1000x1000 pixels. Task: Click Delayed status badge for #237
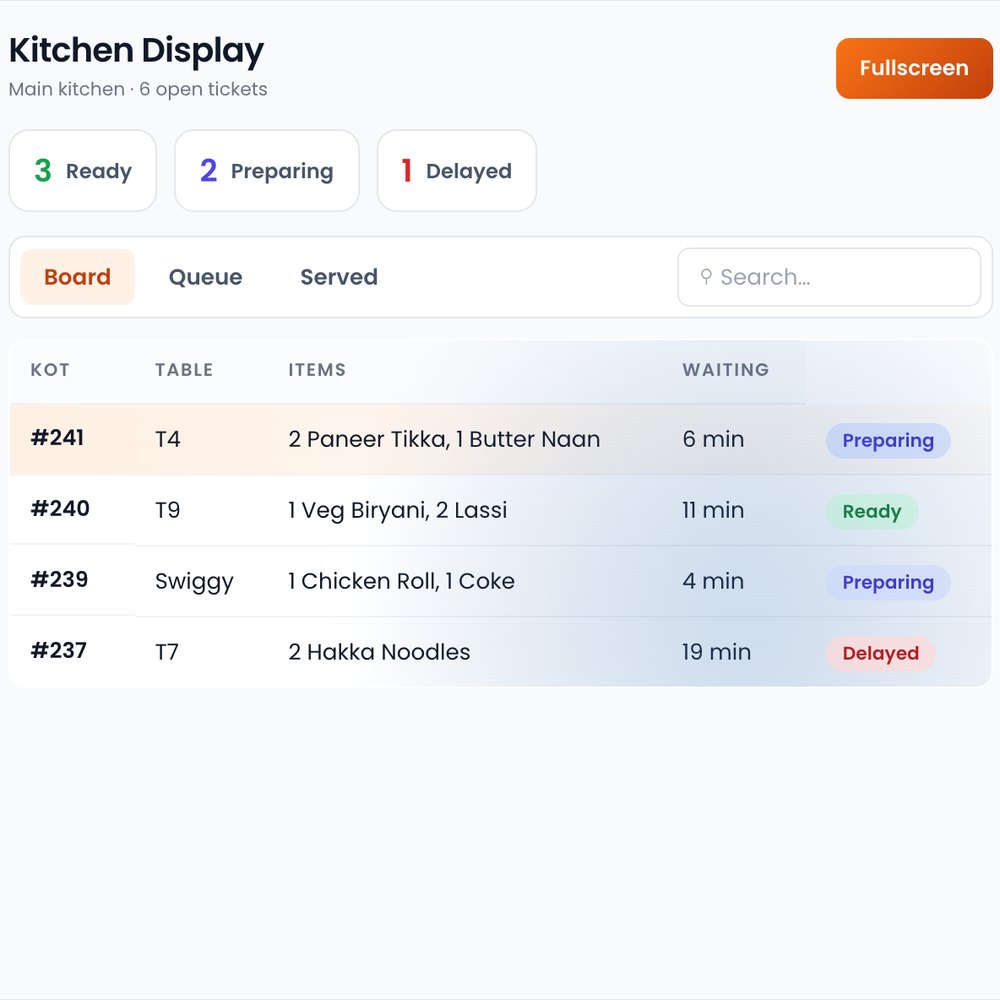coord(881,653)
